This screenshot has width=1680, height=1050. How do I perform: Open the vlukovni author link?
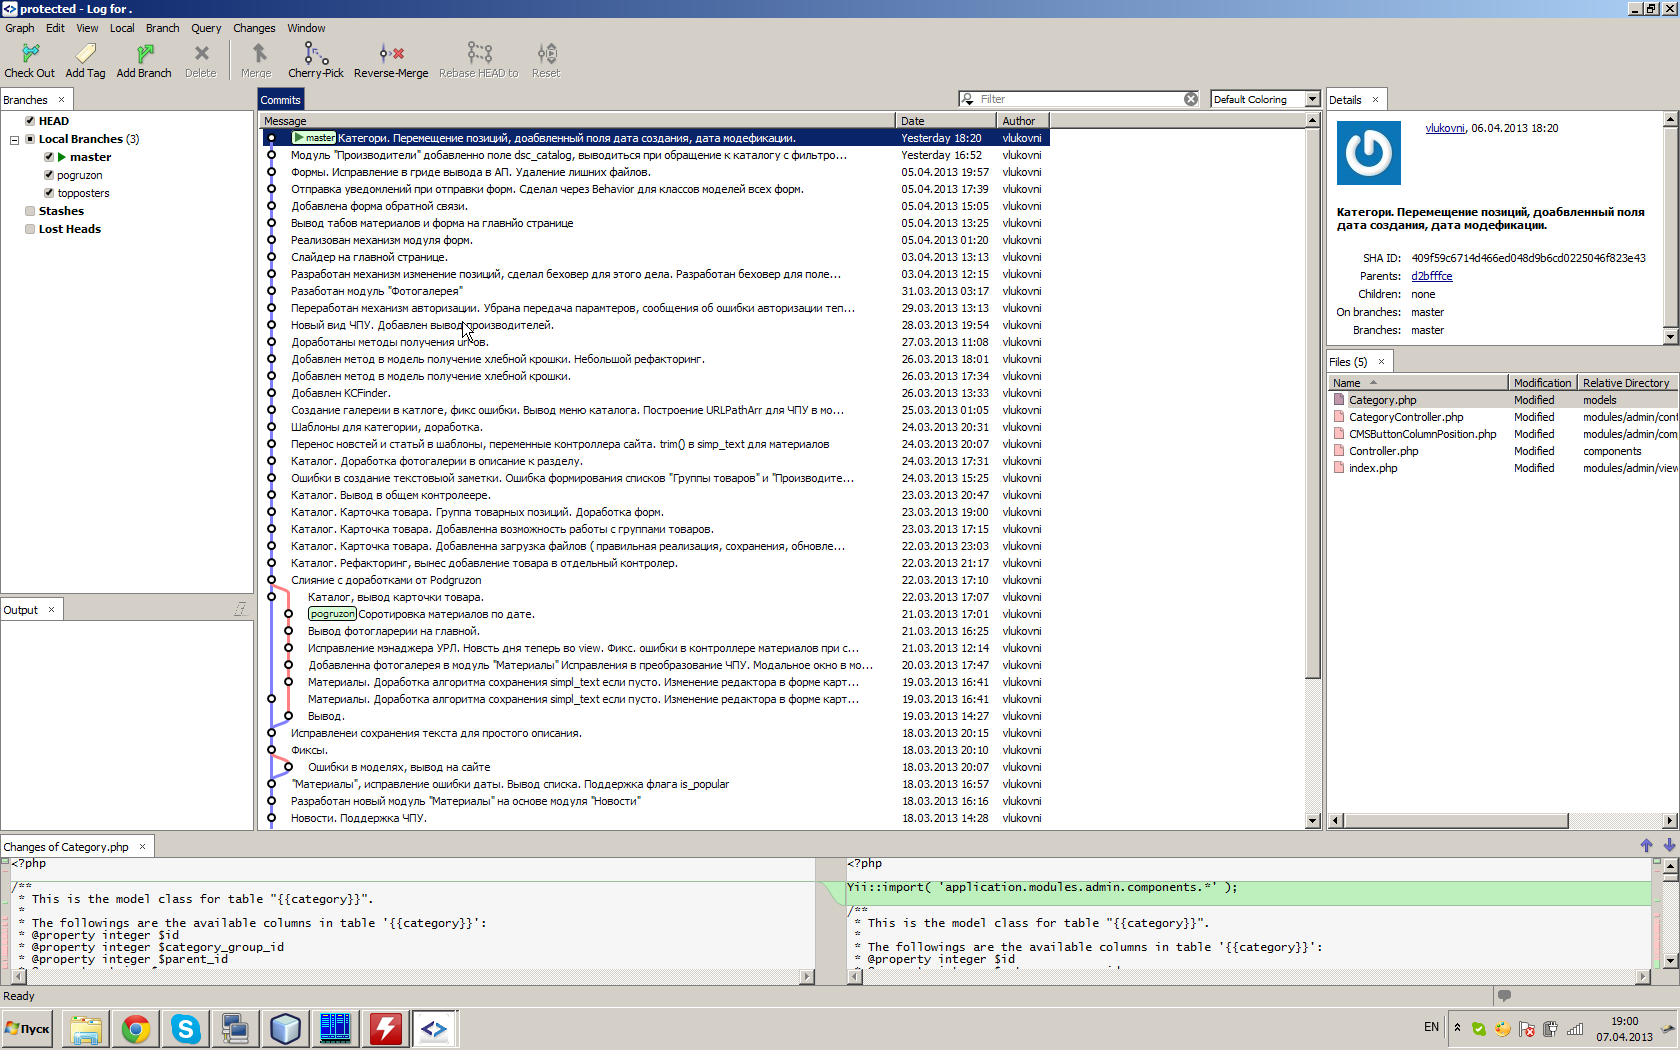pyautogui.click(x=1445, y=128)
